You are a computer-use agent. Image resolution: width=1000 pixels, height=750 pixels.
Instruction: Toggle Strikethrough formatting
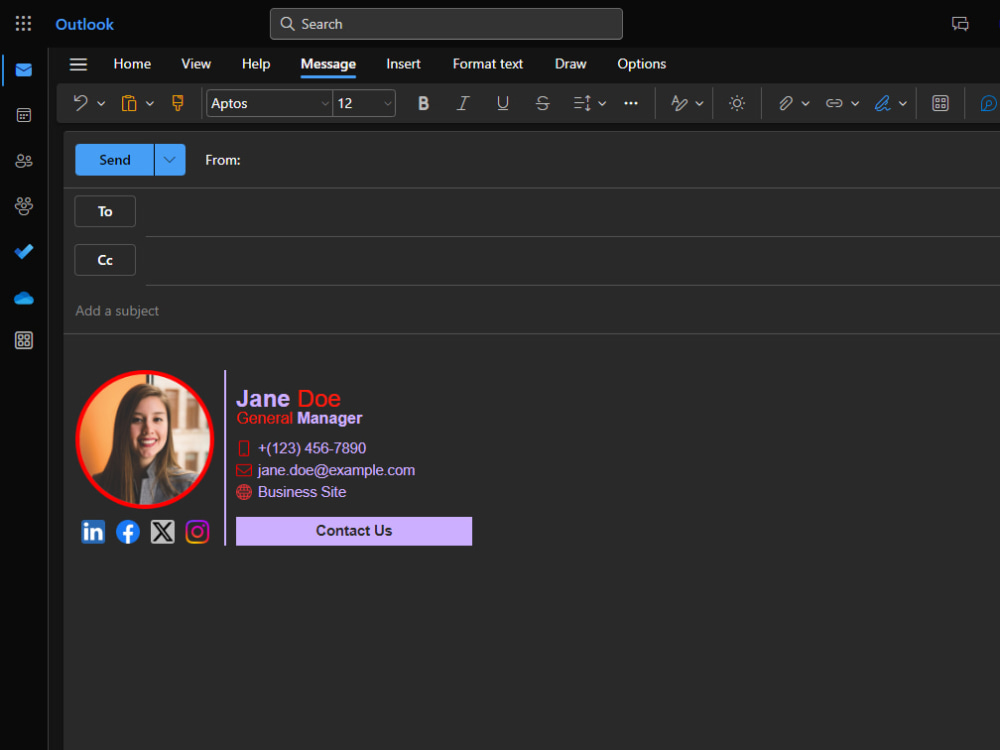542,103
